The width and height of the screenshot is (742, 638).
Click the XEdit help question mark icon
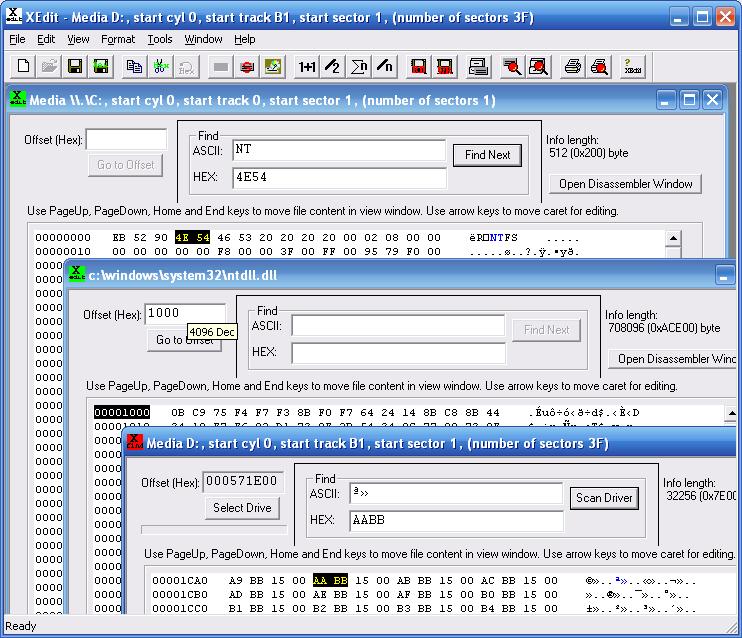[632, 67]
